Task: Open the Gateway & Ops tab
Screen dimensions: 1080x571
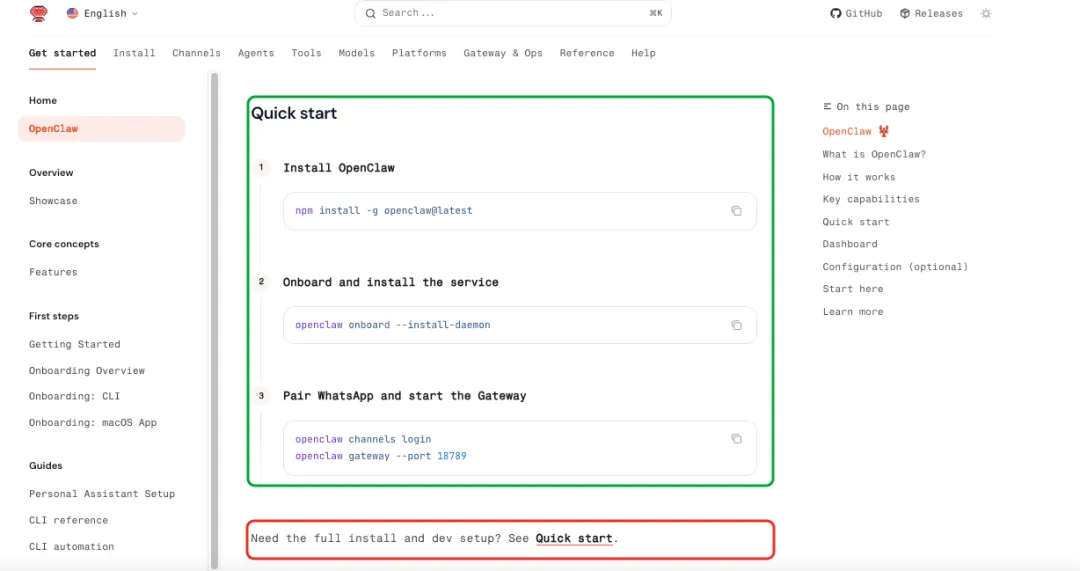Action: point(503,53)
